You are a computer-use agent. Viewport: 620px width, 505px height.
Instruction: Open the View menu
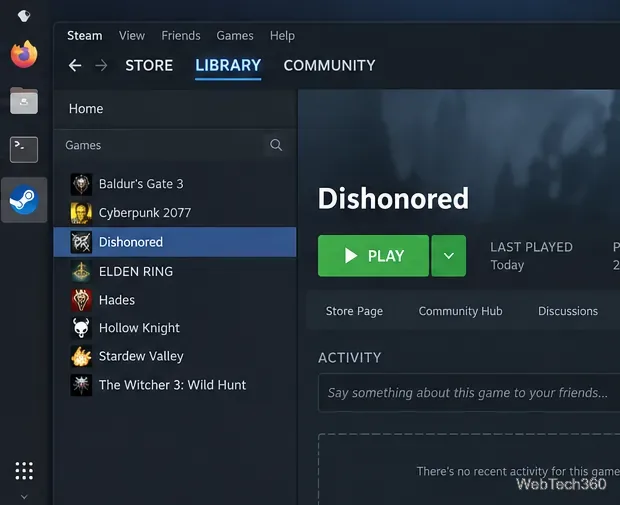[132, 36]
